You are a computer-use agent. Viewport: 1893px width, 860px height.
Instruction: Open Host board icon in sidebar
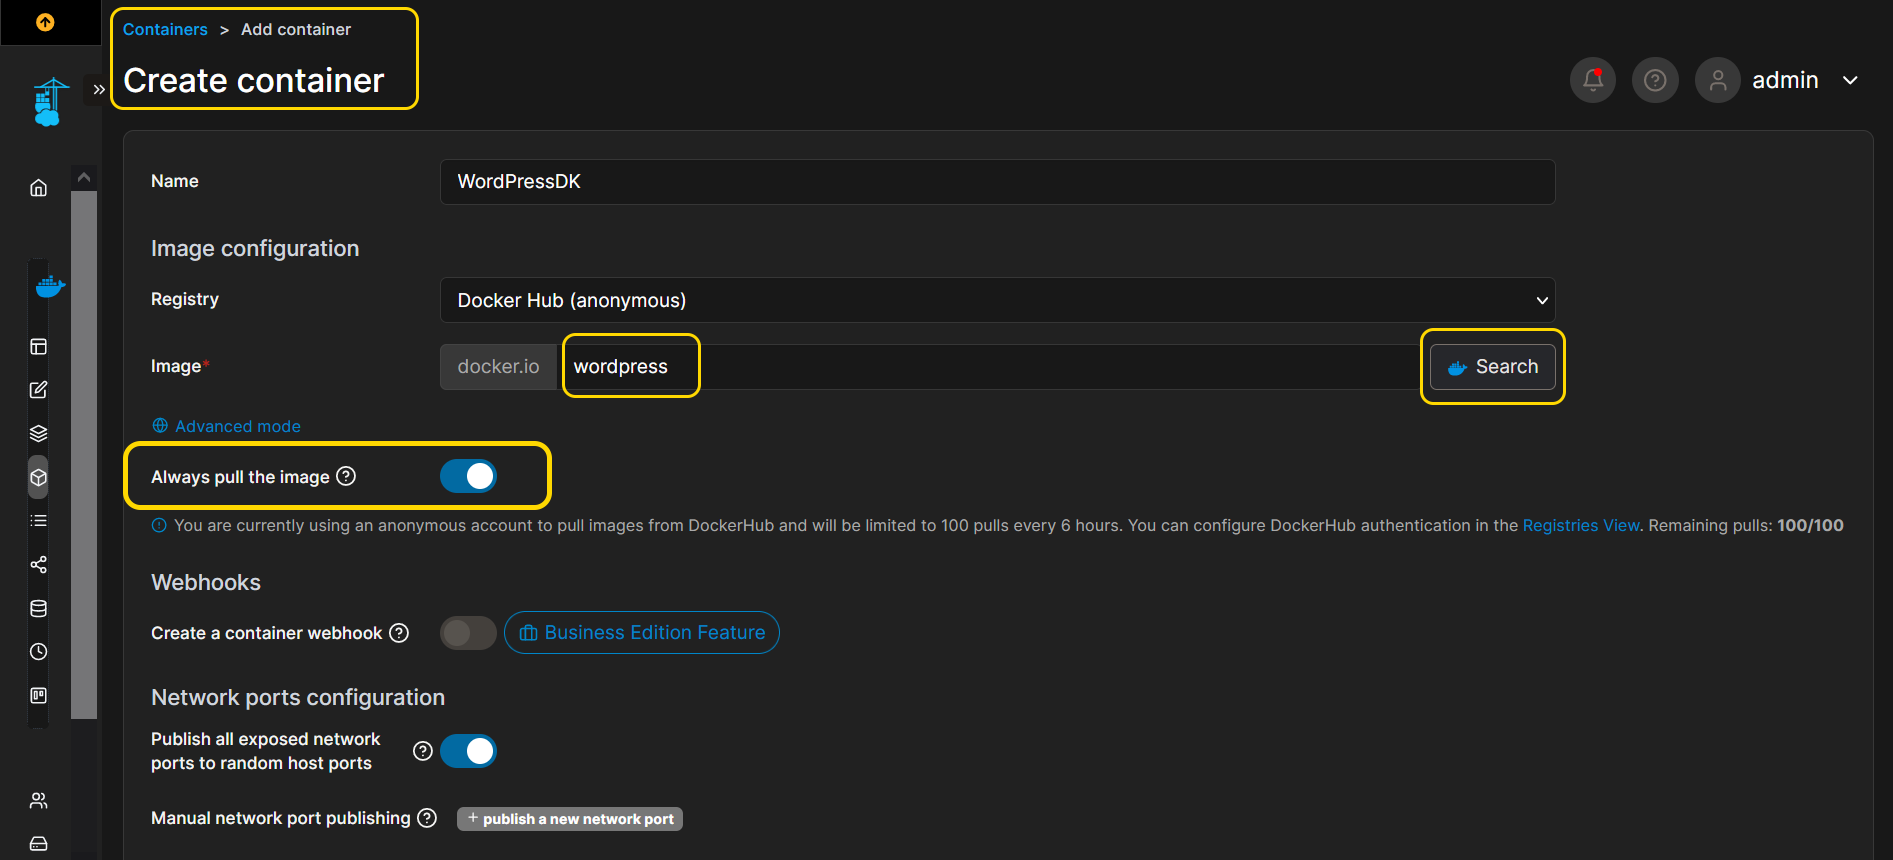[38, 695]
